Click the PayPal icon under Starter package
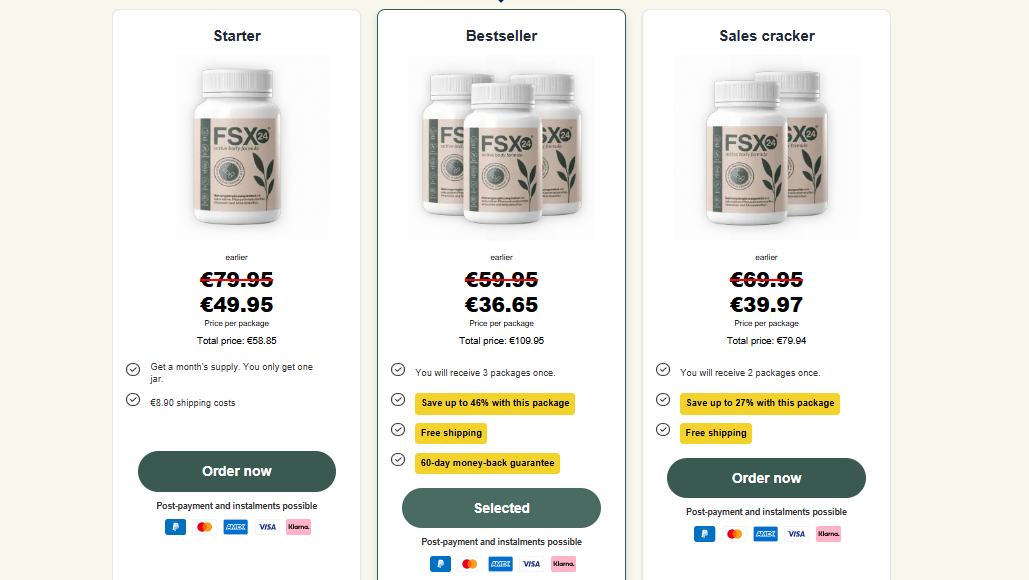Image resolution: width=1029 pixels, height=580 pixels. 175,527
